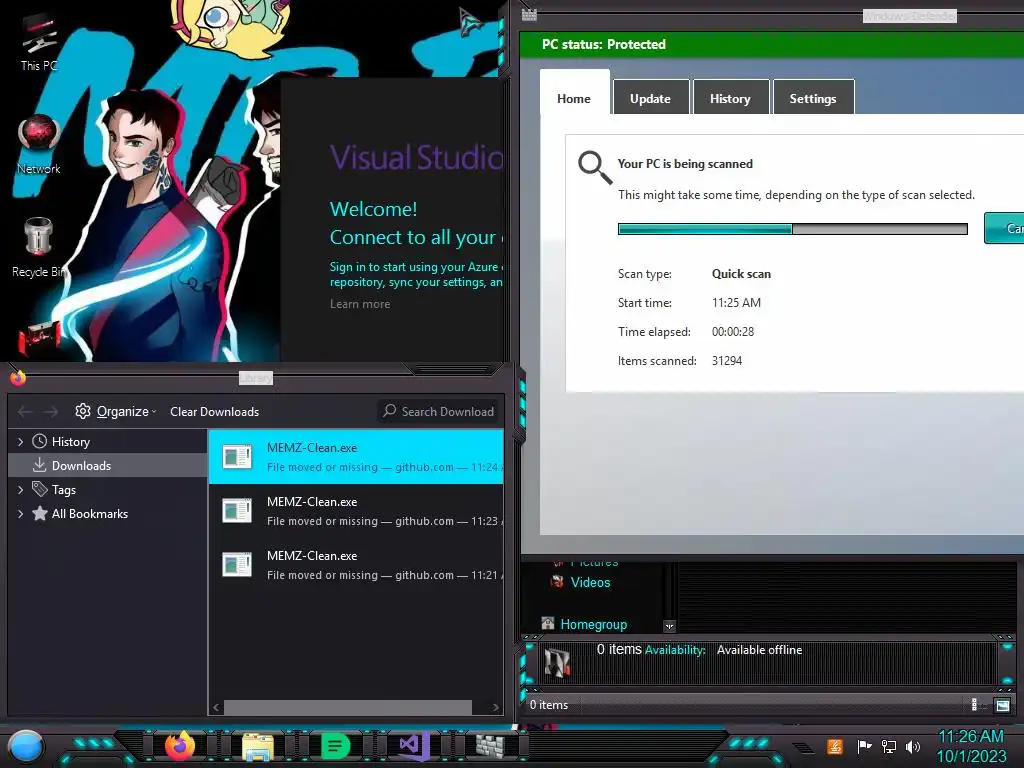Open the Settings tab in Windows Defender
Viewport: 1024px width, 768px height.
pyautogui.click(x=813, y=98)
